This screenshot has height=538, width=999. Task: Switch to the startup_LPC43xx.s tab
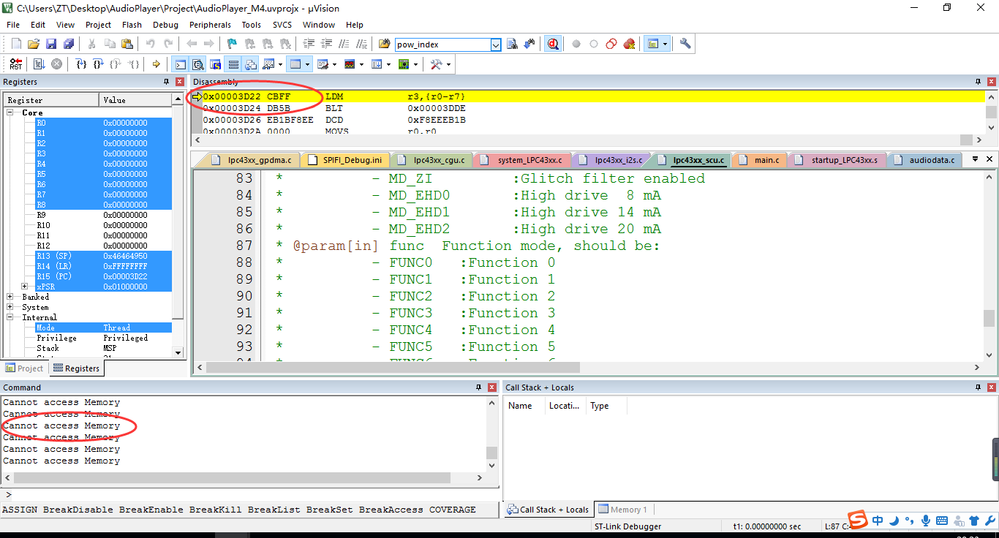point(837,160)
